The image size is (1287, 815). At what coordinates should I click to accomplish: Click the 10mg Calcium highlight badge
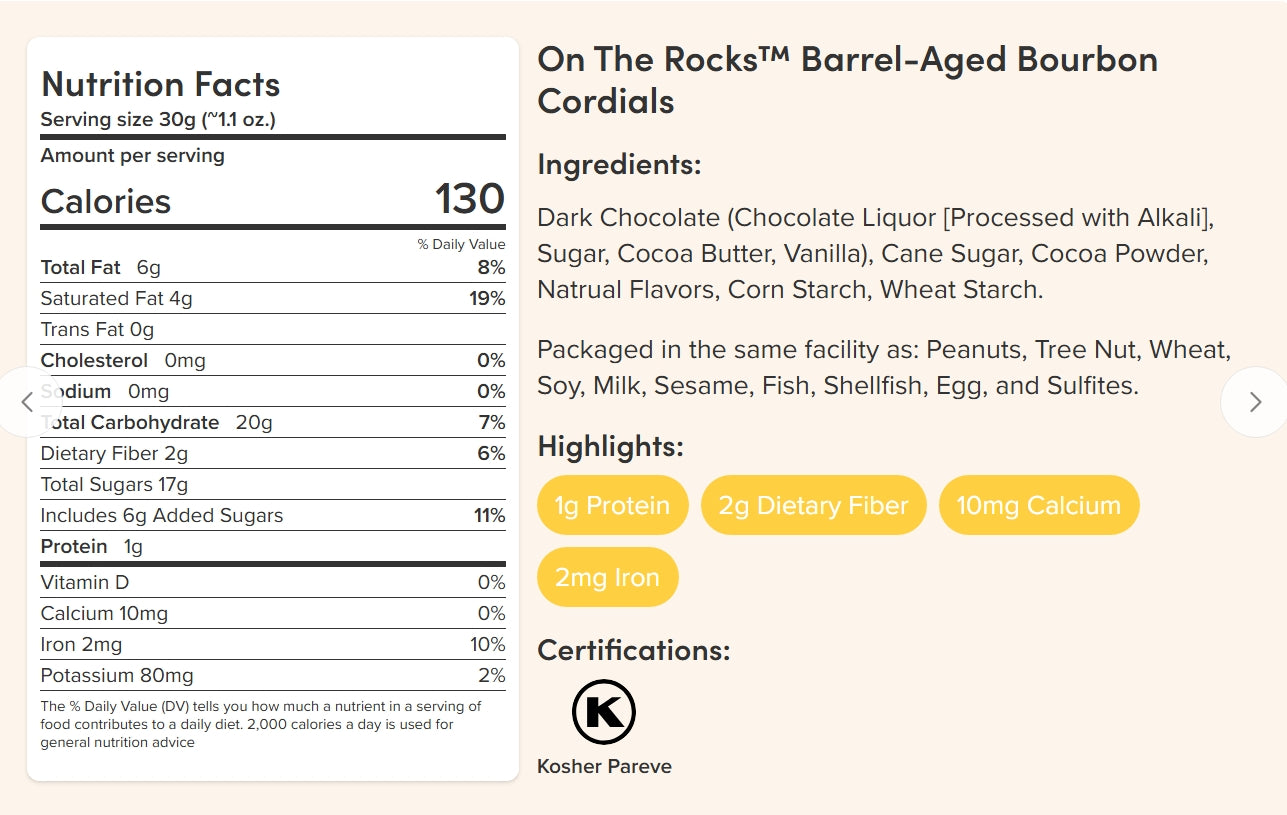click(x=1038, y=505)
